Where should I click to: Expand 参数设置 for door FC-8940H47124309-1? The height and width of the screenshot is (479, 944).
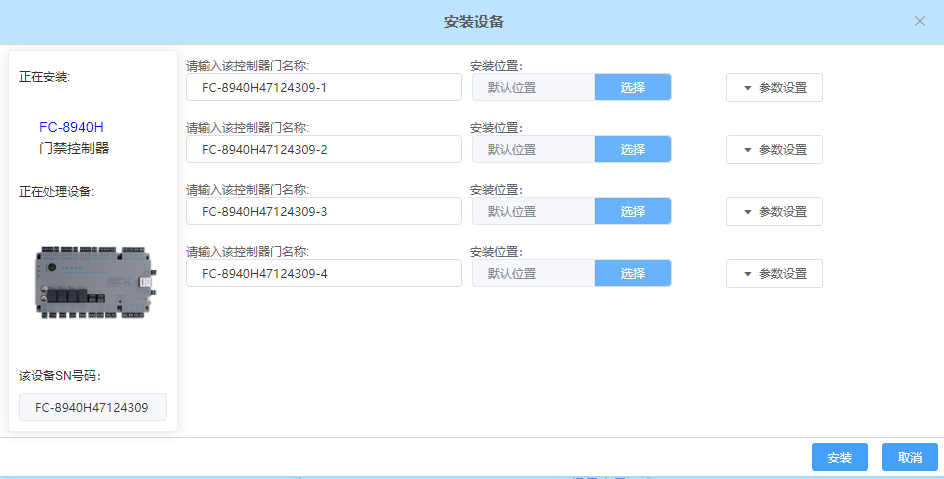coord(774,88)
